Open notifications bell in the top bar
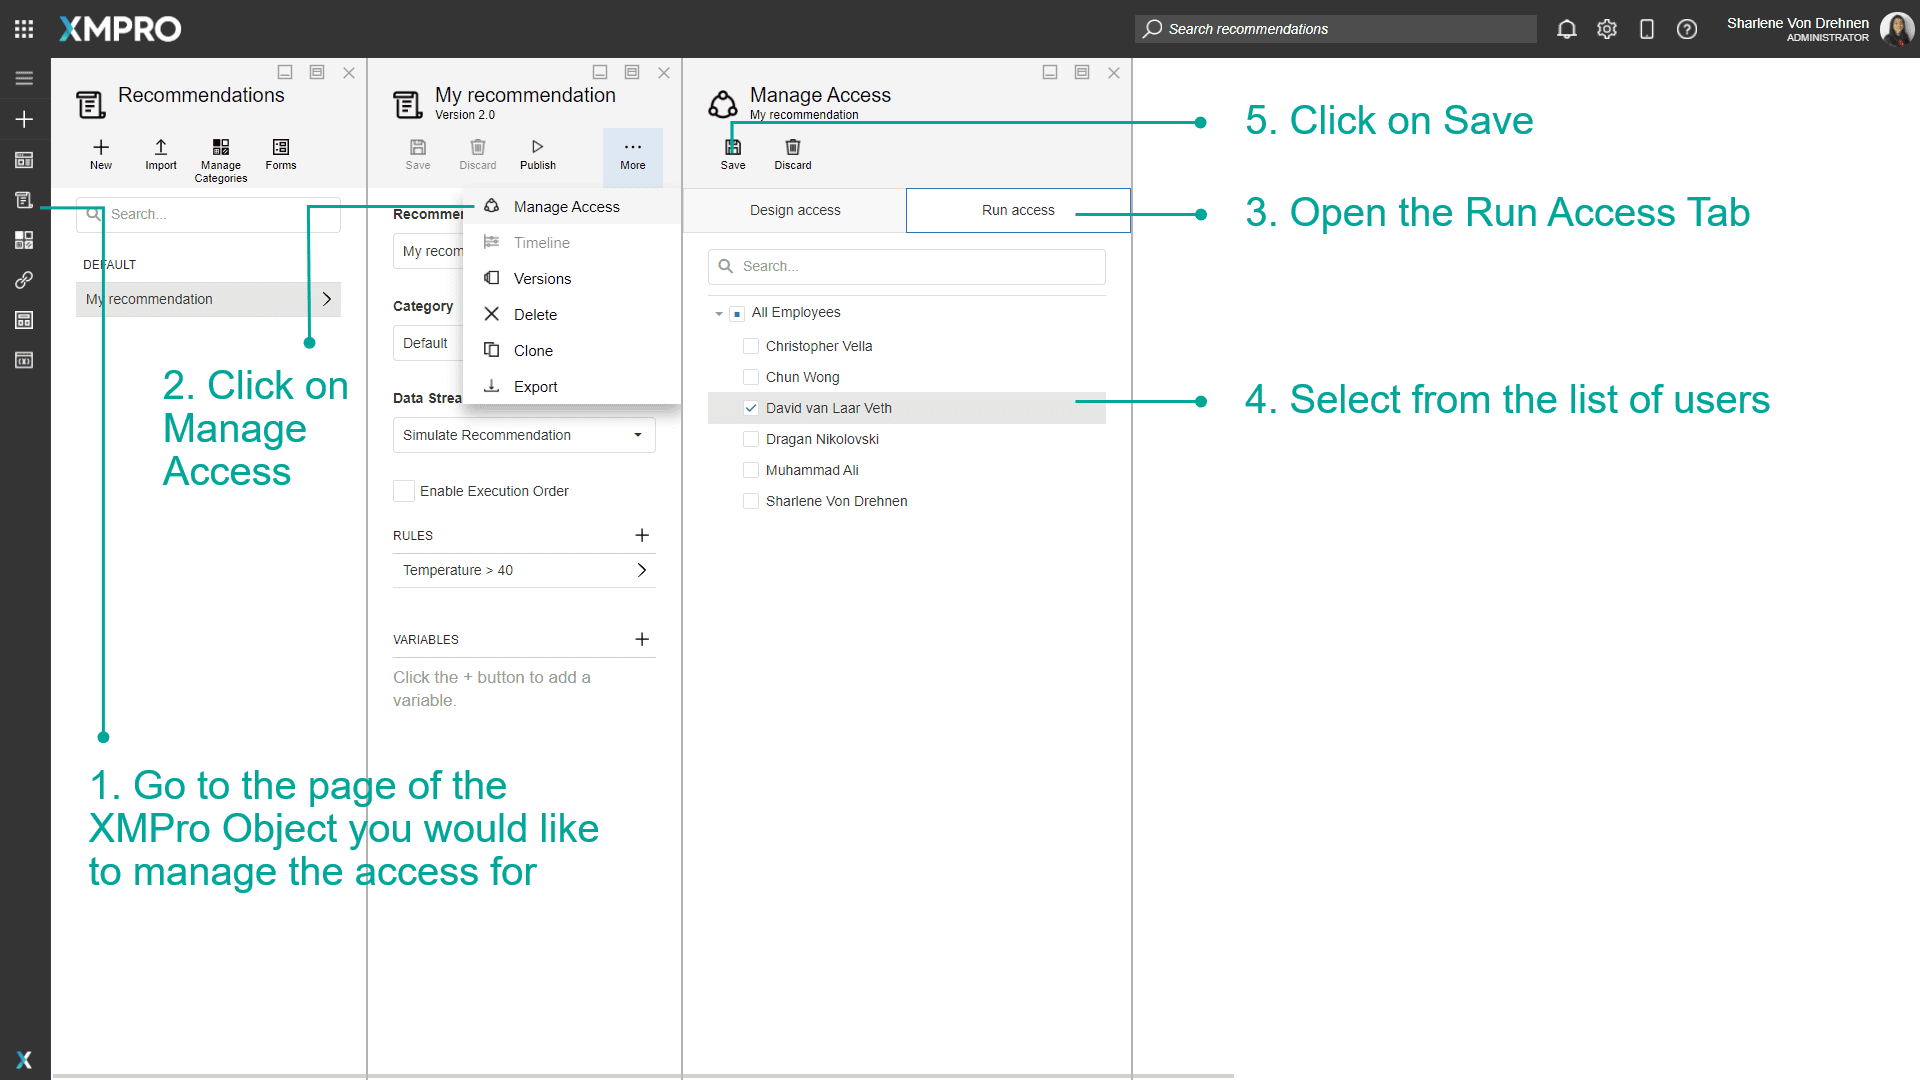Image resolution: width=1920 pixels, height=1080 pixels. [1566, 29]
